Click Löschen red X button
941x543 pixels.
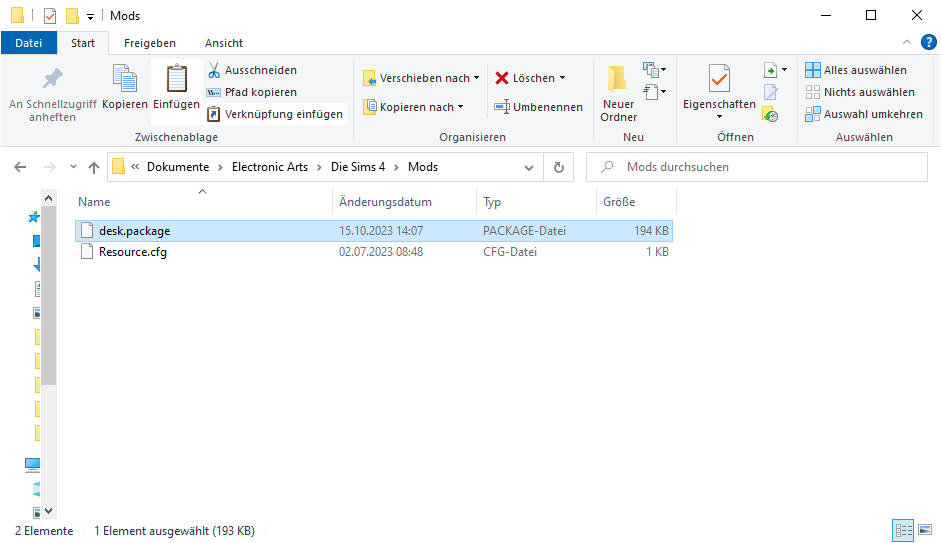525,78
